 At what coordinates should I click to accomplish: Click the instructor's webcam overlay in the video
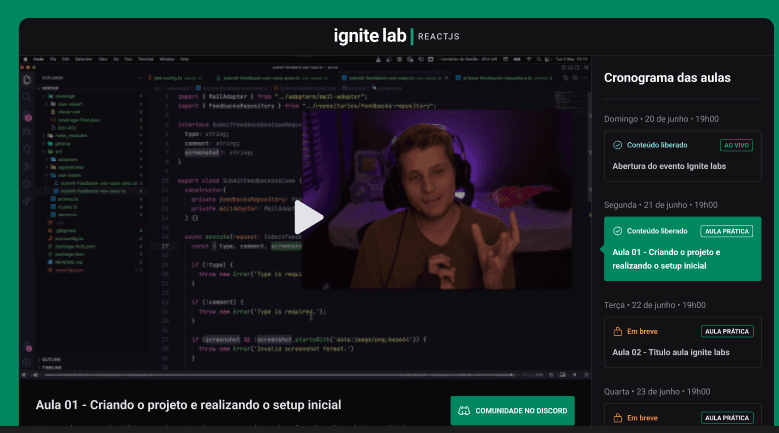click(x=437, y=200)
